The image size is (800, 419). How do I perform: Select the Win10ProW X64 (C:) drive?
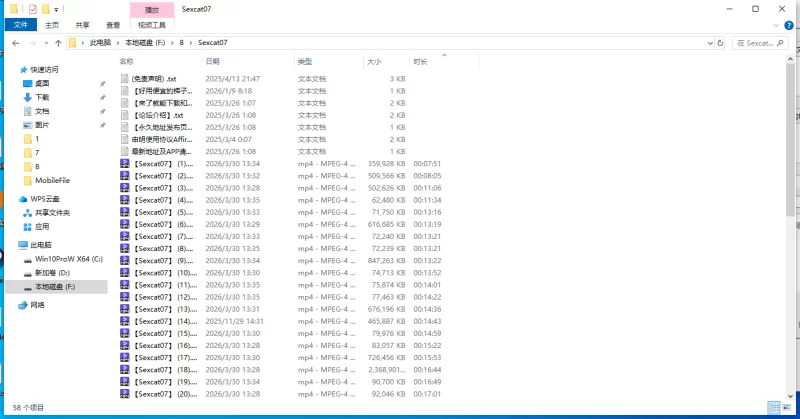[69, 258]
